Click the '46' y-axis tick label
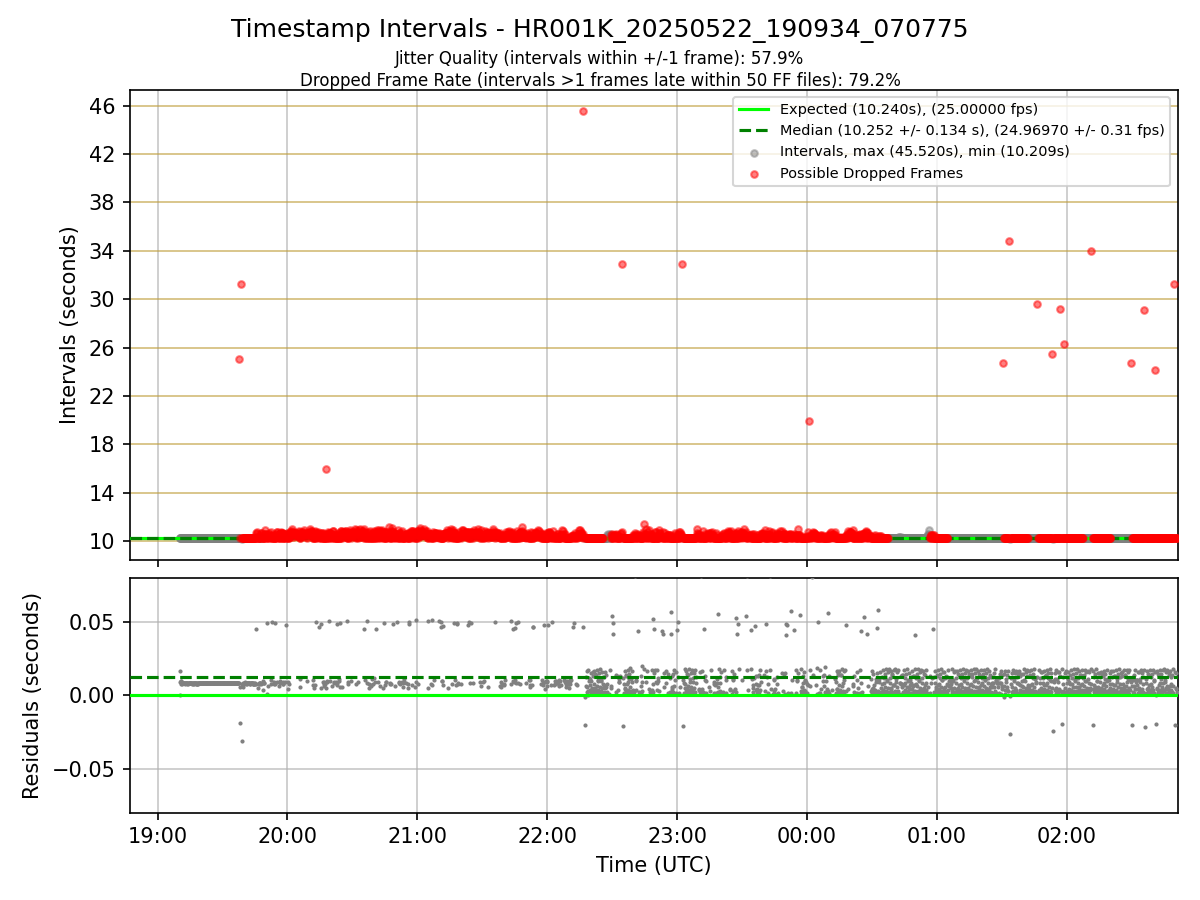 click(x=104, y=106)
